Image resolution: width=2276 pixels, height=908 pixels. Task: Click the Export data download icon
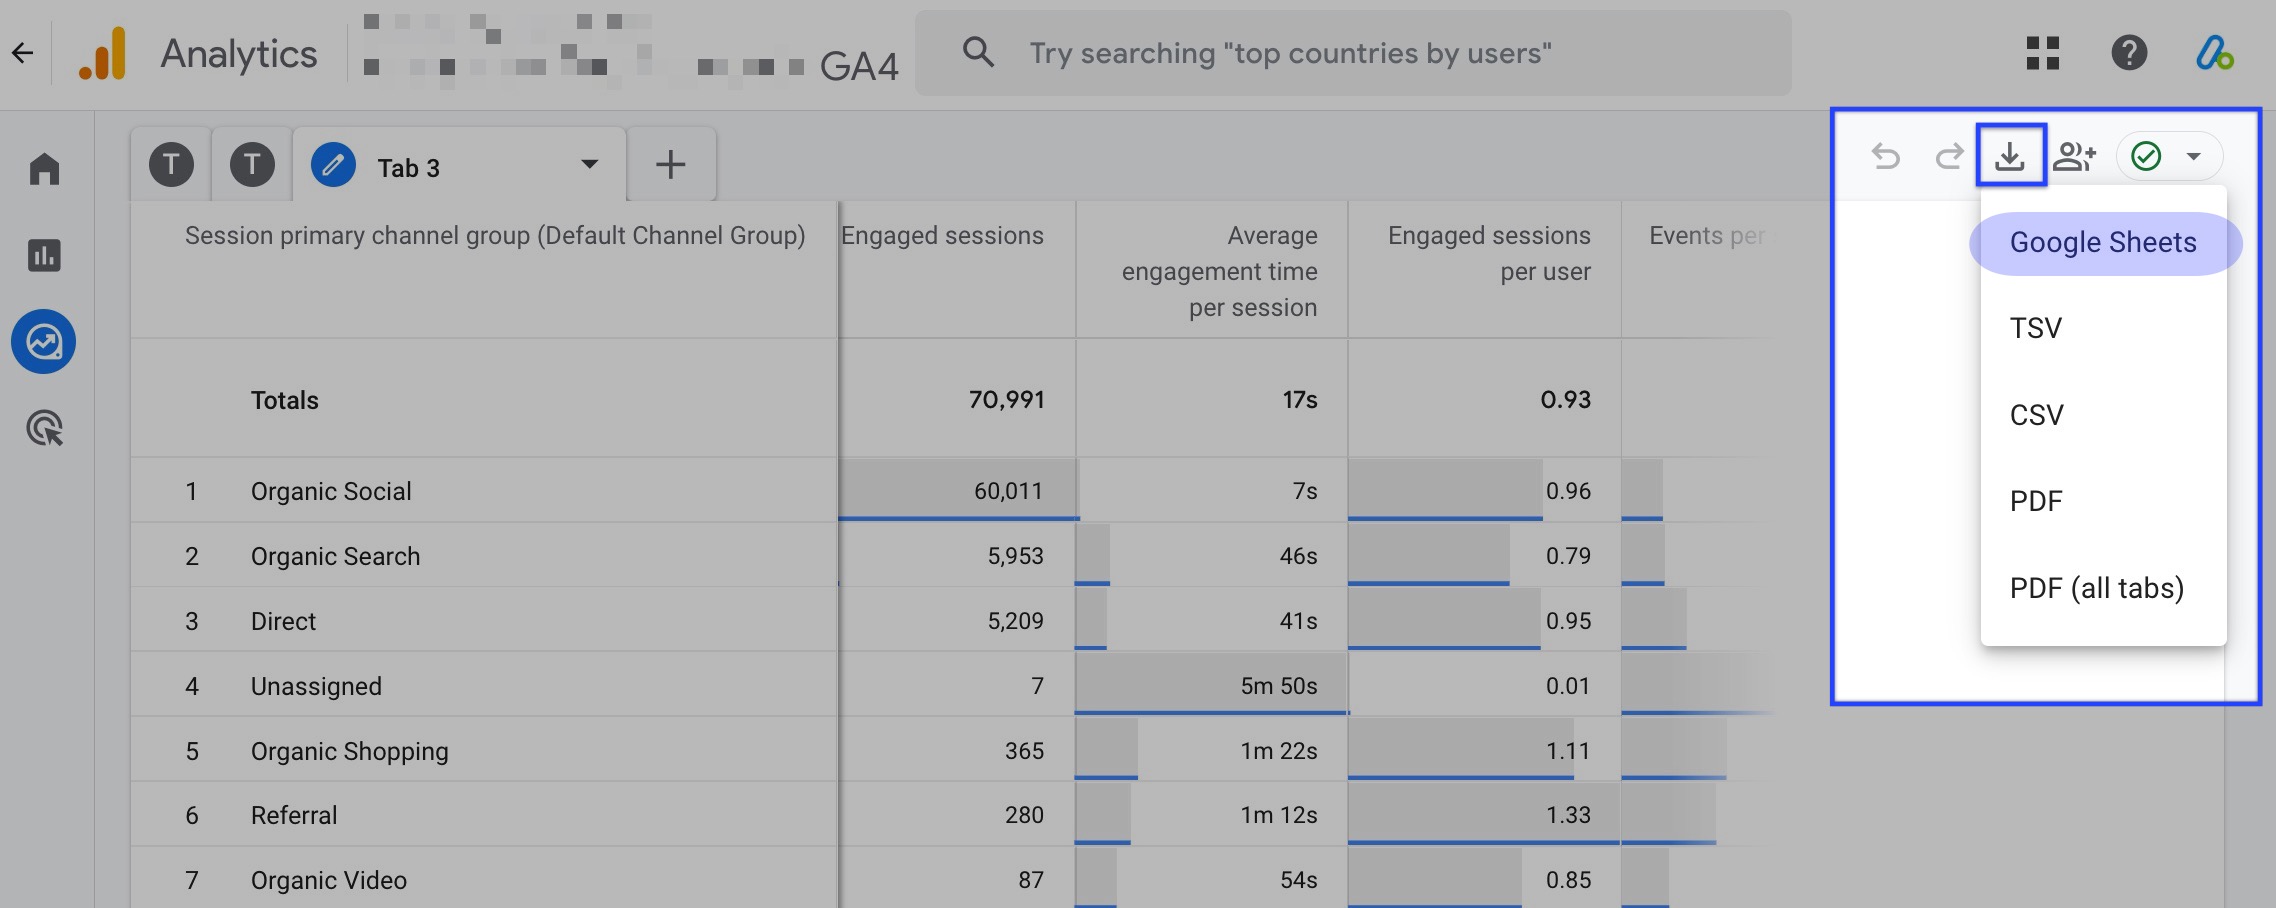pyautogui.click(x=2011, y=156)
